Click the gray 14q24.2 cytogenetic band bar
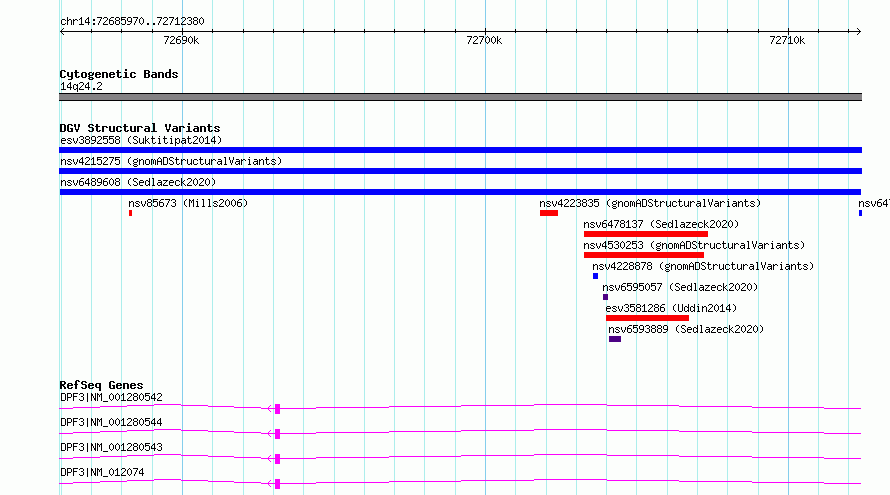Viewport: 890px width, 495px height. point(460,97)
